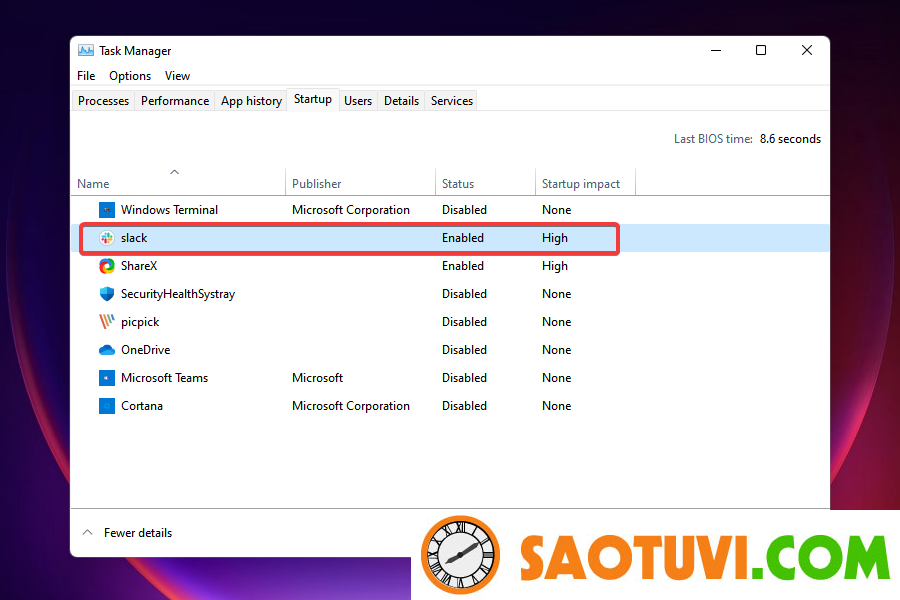
Task: Click the Cortana icon
Action: click(107, 406)
